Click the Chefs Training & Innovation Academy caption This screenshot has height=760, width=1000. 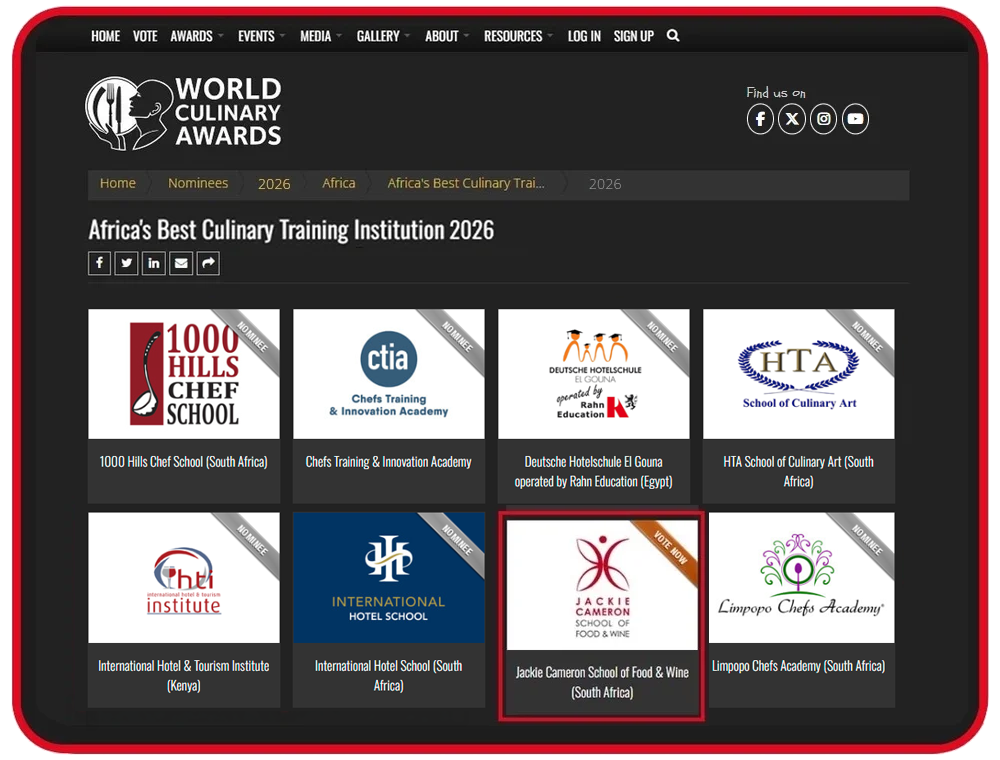(388, 462)
